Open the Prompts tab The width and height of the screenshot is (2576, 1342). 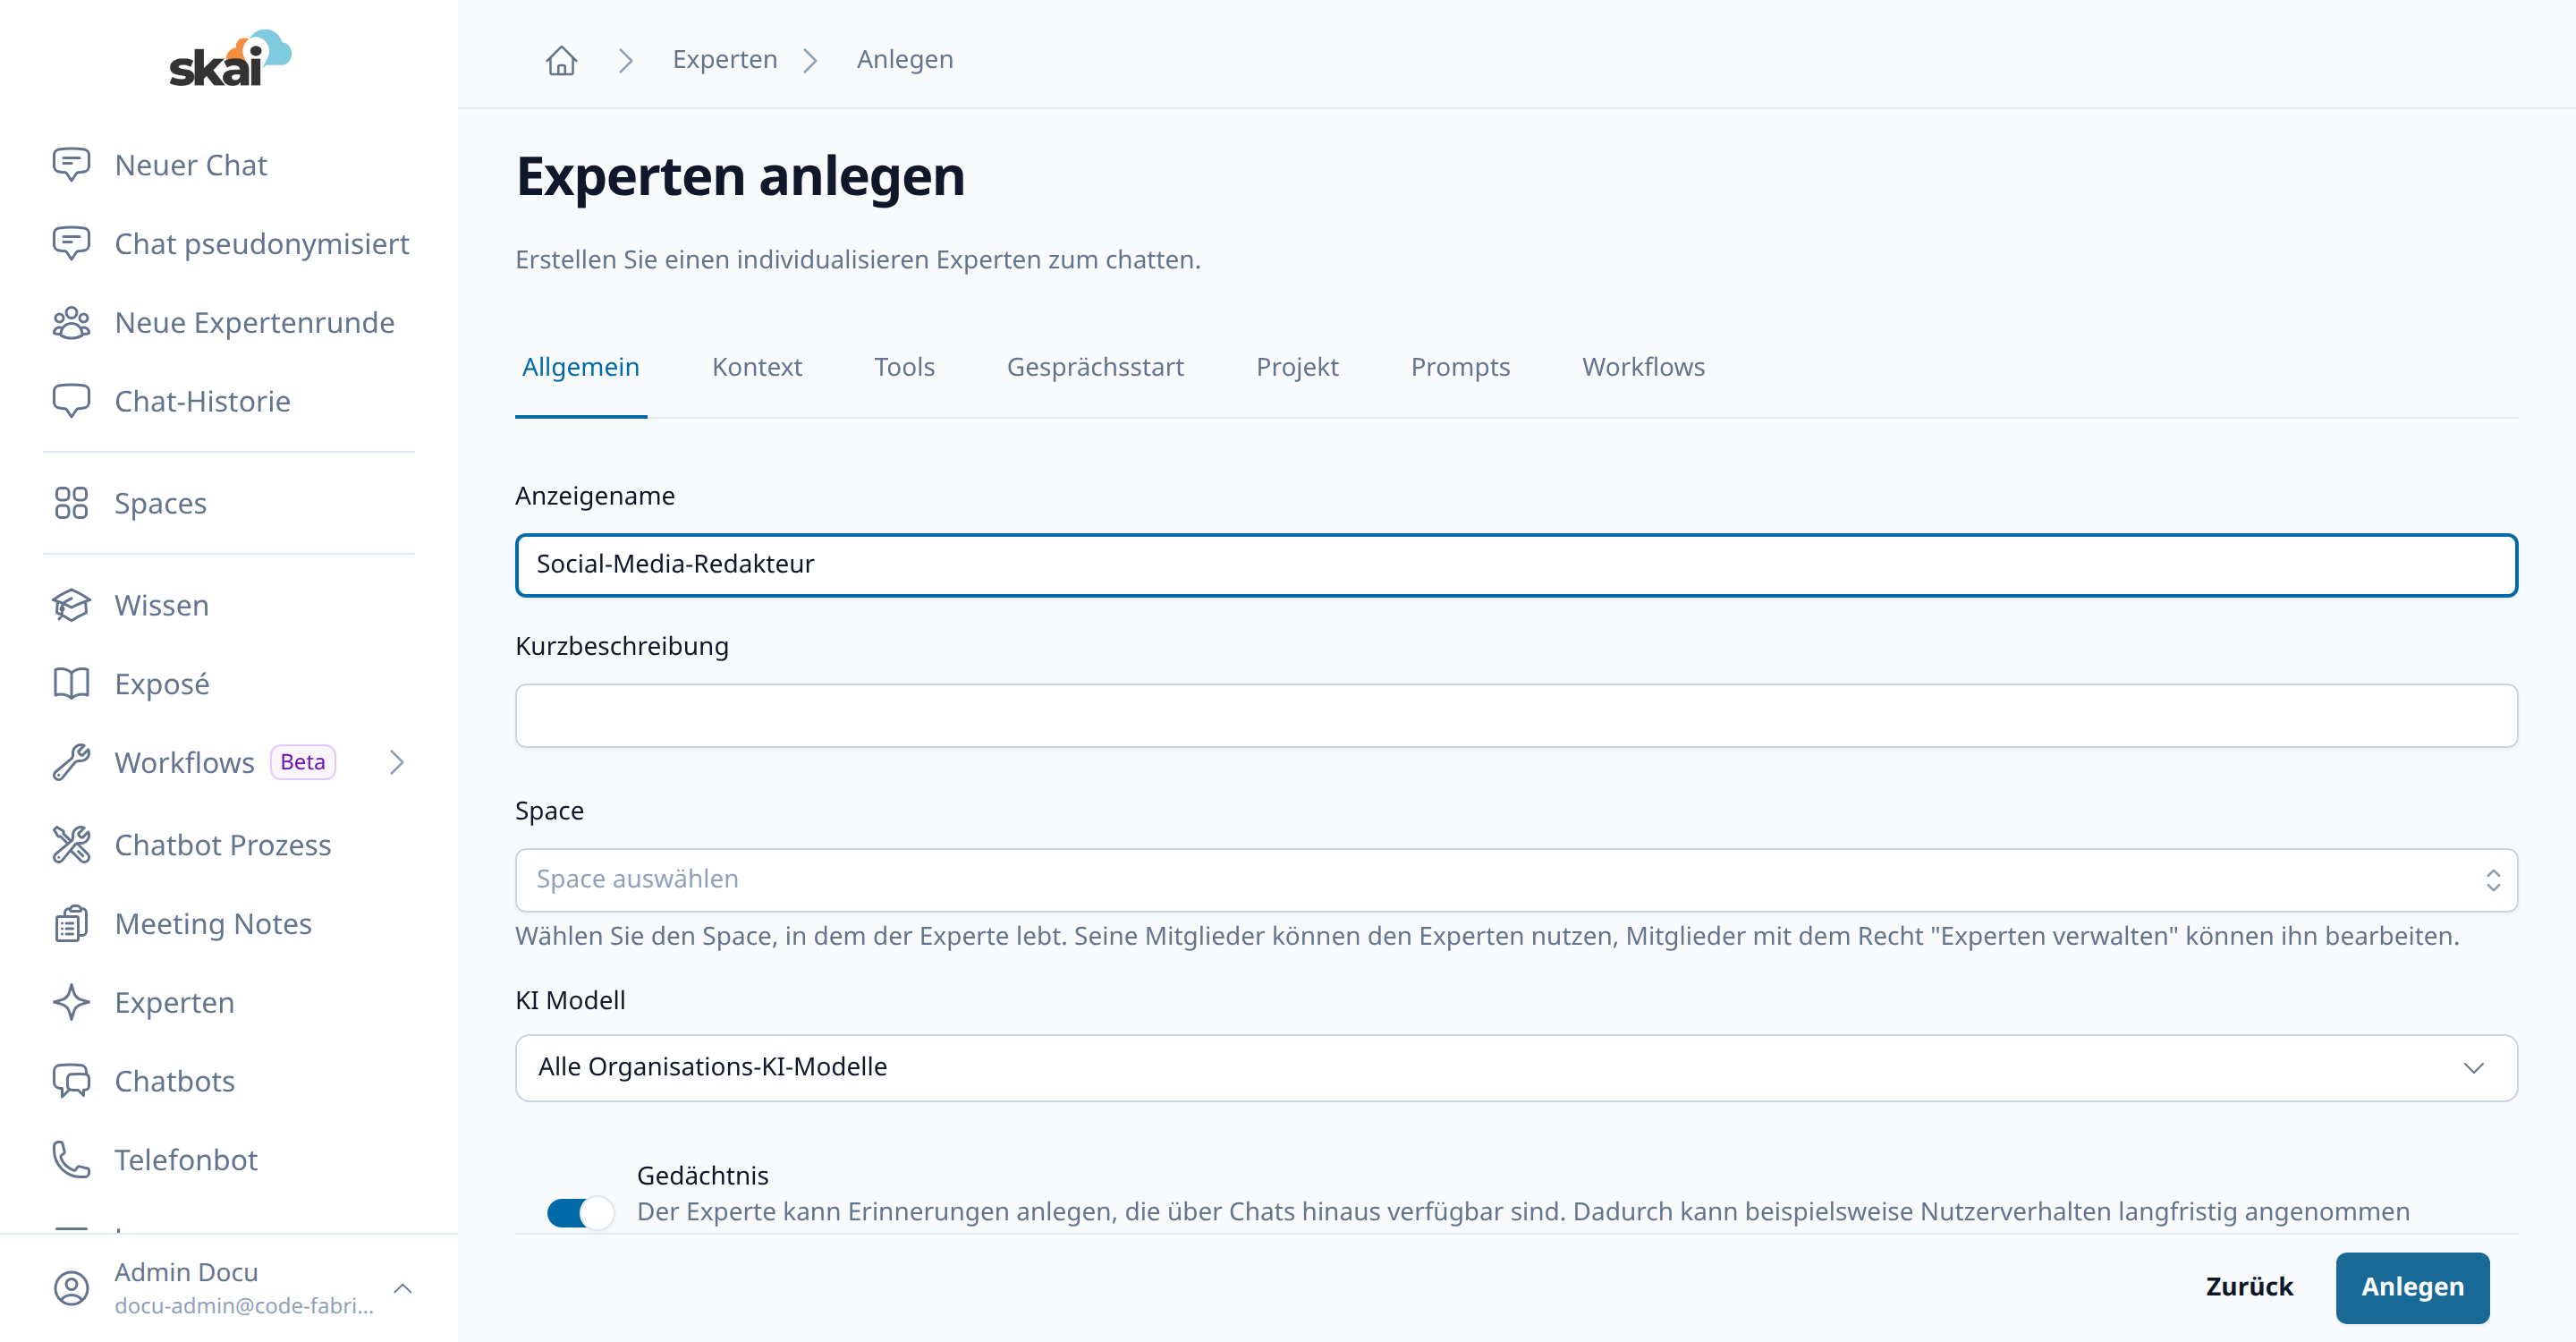coord(1460,367)
